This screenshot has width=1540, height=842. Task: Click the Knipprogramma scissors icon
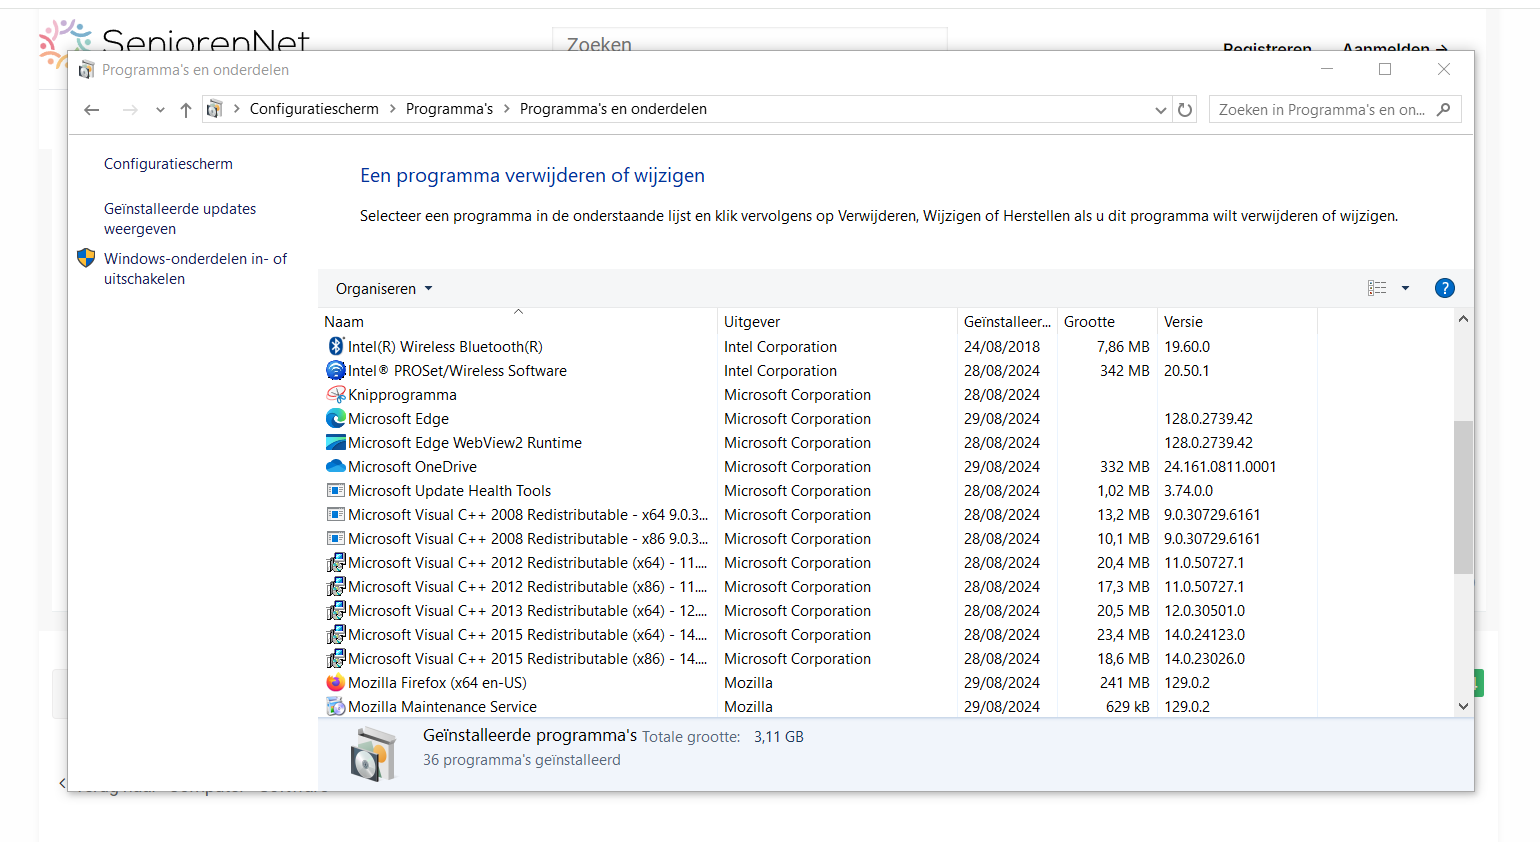click(336, 394)
